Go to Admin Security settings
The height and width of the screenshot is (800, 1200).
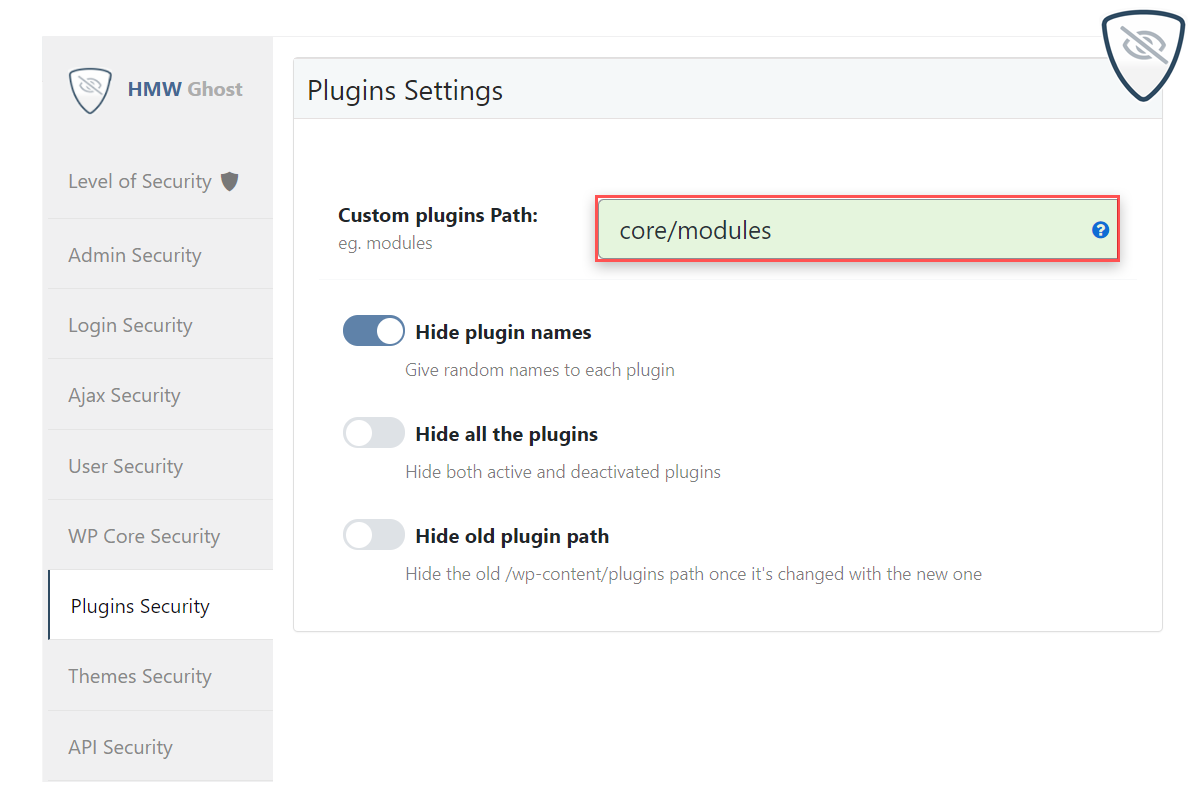[135, 255]
